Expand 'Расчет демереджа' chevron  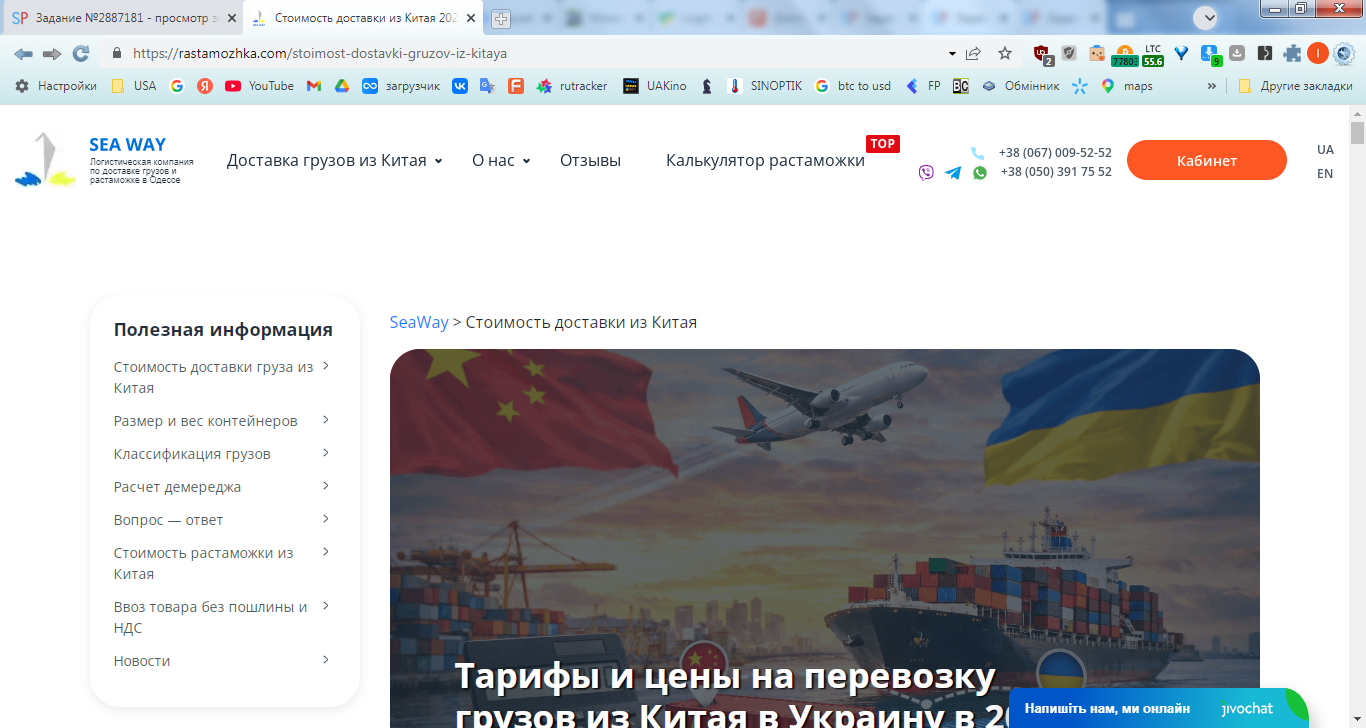point(326,486)
